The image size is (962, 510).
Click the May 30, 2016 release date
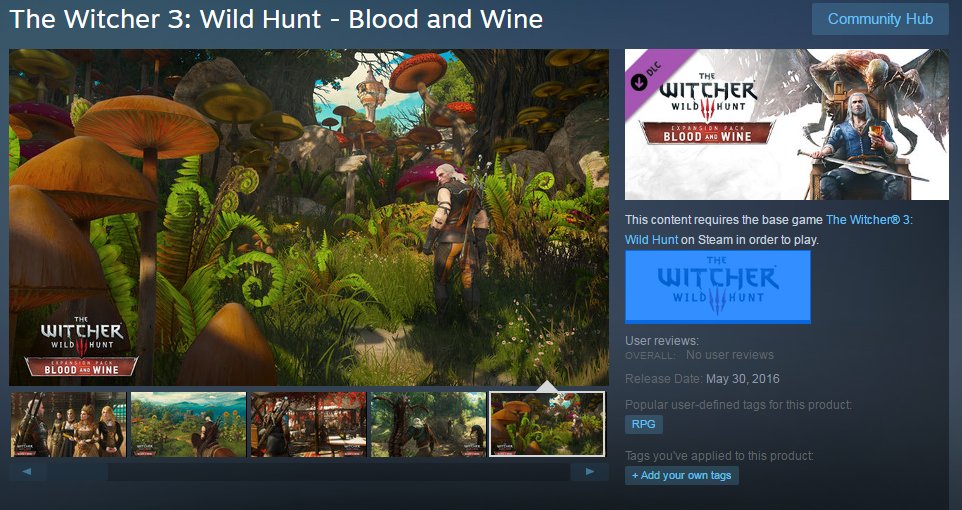click(x=742, y=379)
